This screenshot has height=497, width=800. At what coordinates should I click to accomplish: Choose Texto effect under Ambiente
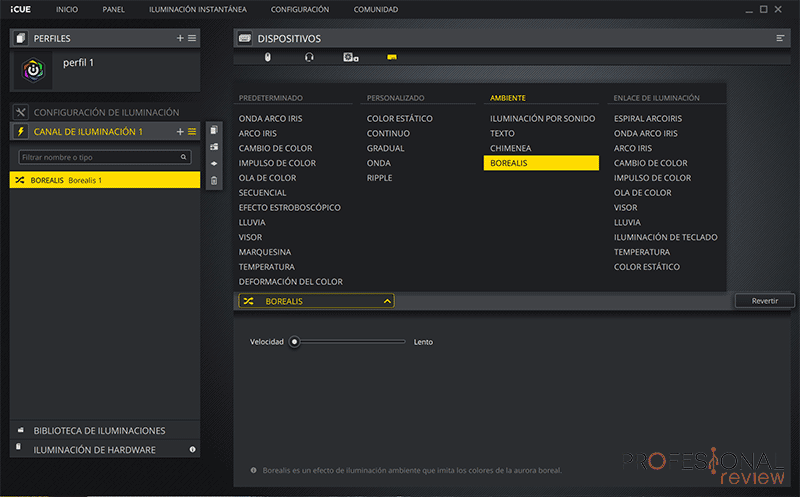[x=502, y=133]
